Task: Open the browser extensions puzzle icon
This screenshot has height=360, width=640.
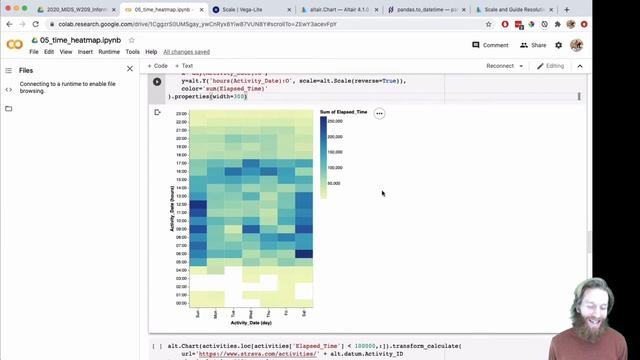Action: tap(558, 24)
